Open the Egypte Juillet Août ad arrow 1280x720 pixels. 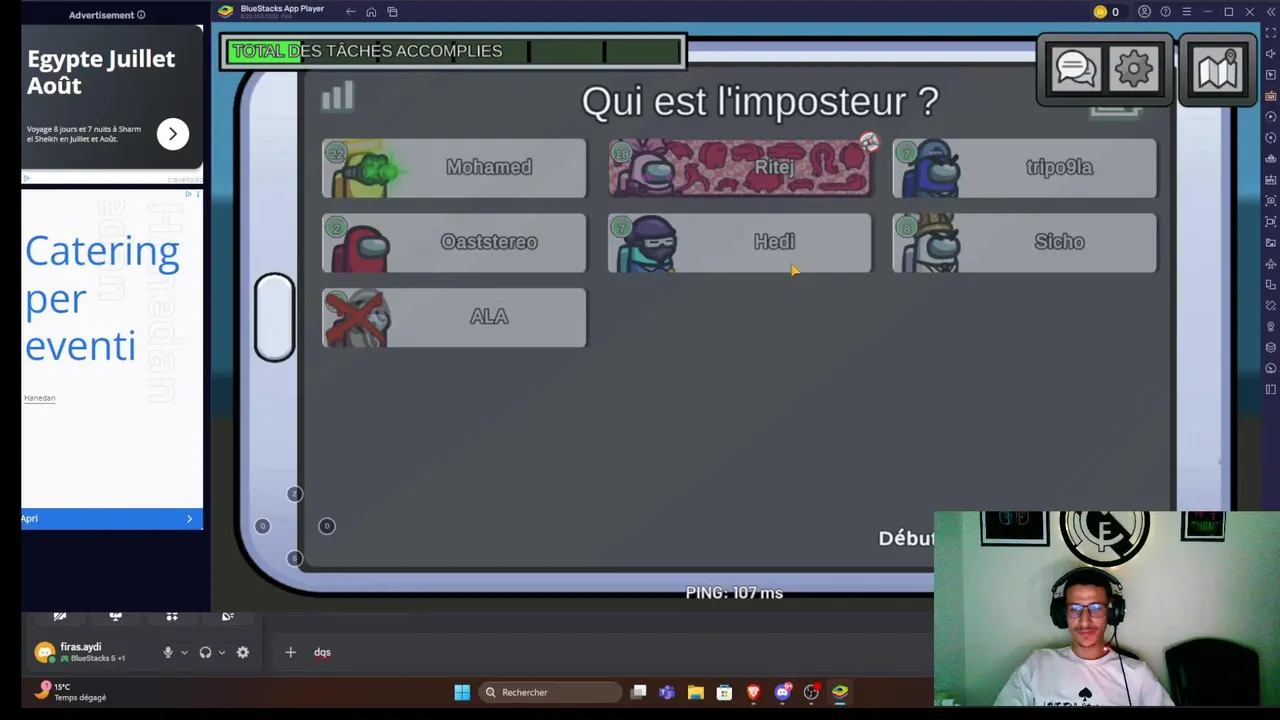(173, 134)
